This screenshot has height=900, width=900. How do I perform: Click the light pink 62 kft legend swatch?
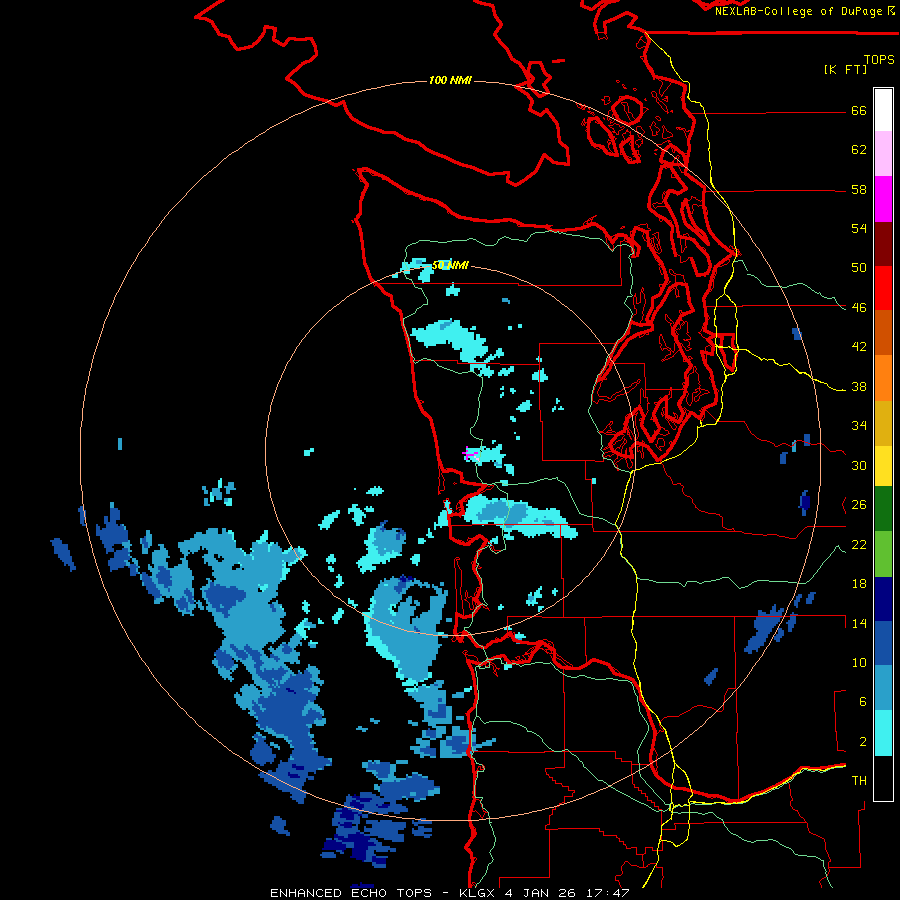pos(883,154)
